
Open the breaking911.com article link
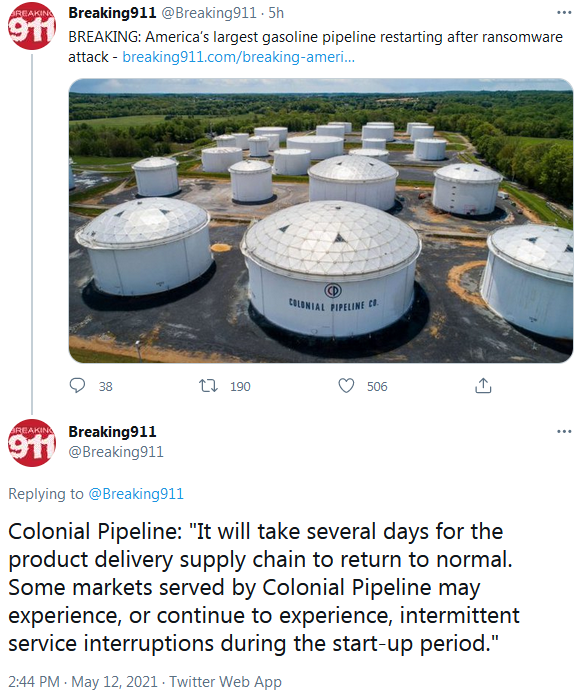pyautogui.click(x=239, y=57)
